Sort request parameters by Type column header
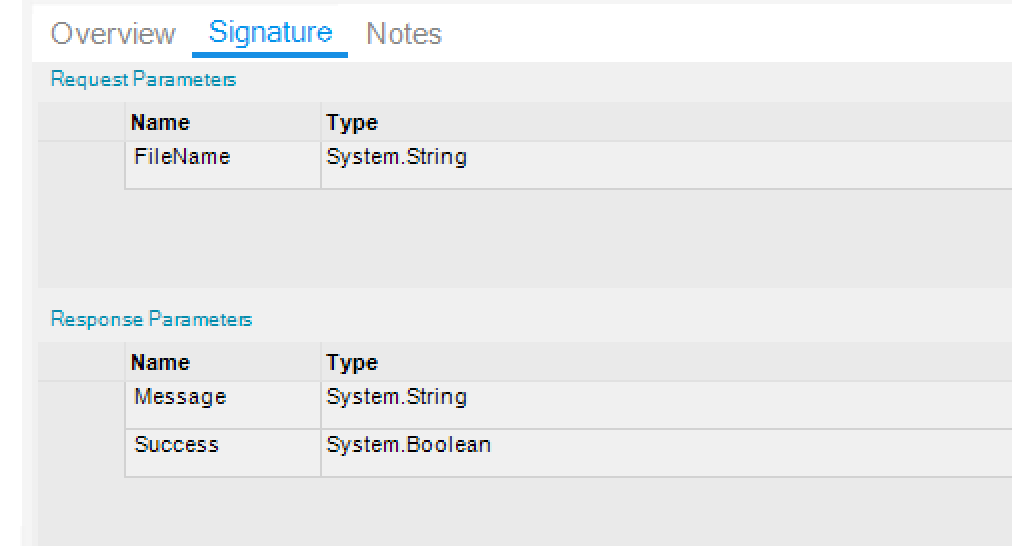The height and width of the screenshot is (546, 1012). pos(352,123)
